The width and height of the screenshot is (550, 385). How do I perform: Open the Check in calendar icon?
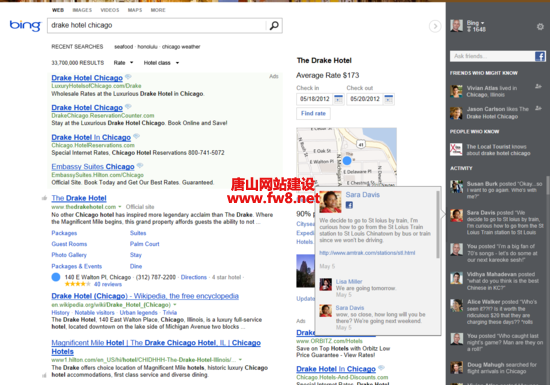tap(338, 99)
